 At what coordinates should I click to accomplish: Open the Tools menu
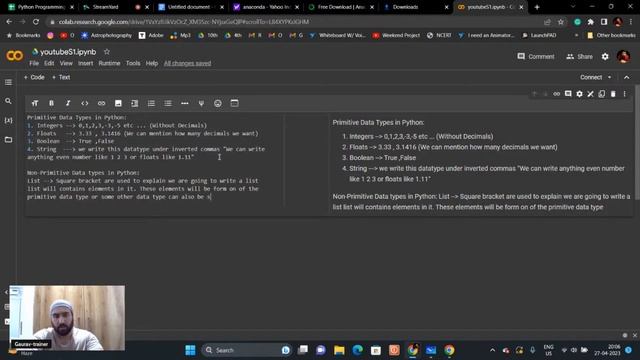[133, 63]
